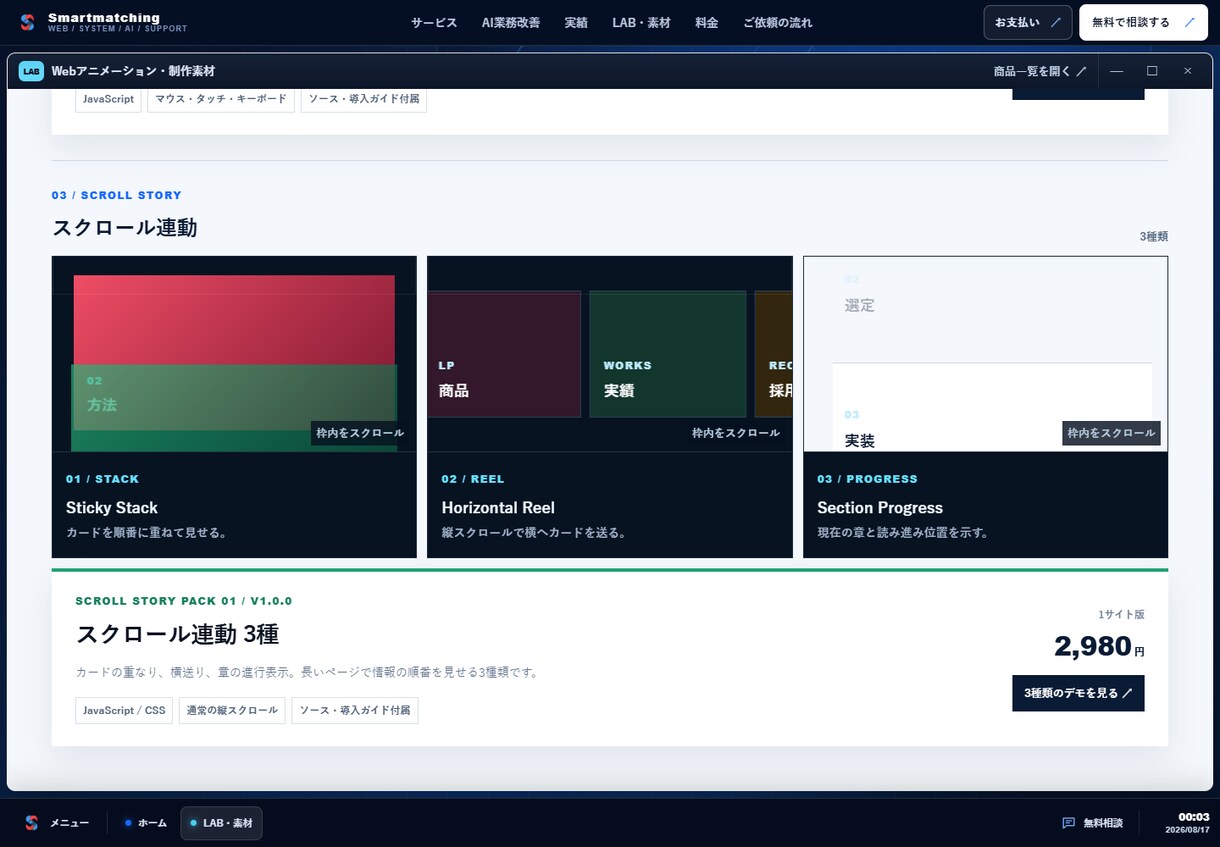Click 枠内をスクロール label on Section Progress
The width and height of the screenshot is (1220, 847).
pyautogui.click(x=1111, y=433)
